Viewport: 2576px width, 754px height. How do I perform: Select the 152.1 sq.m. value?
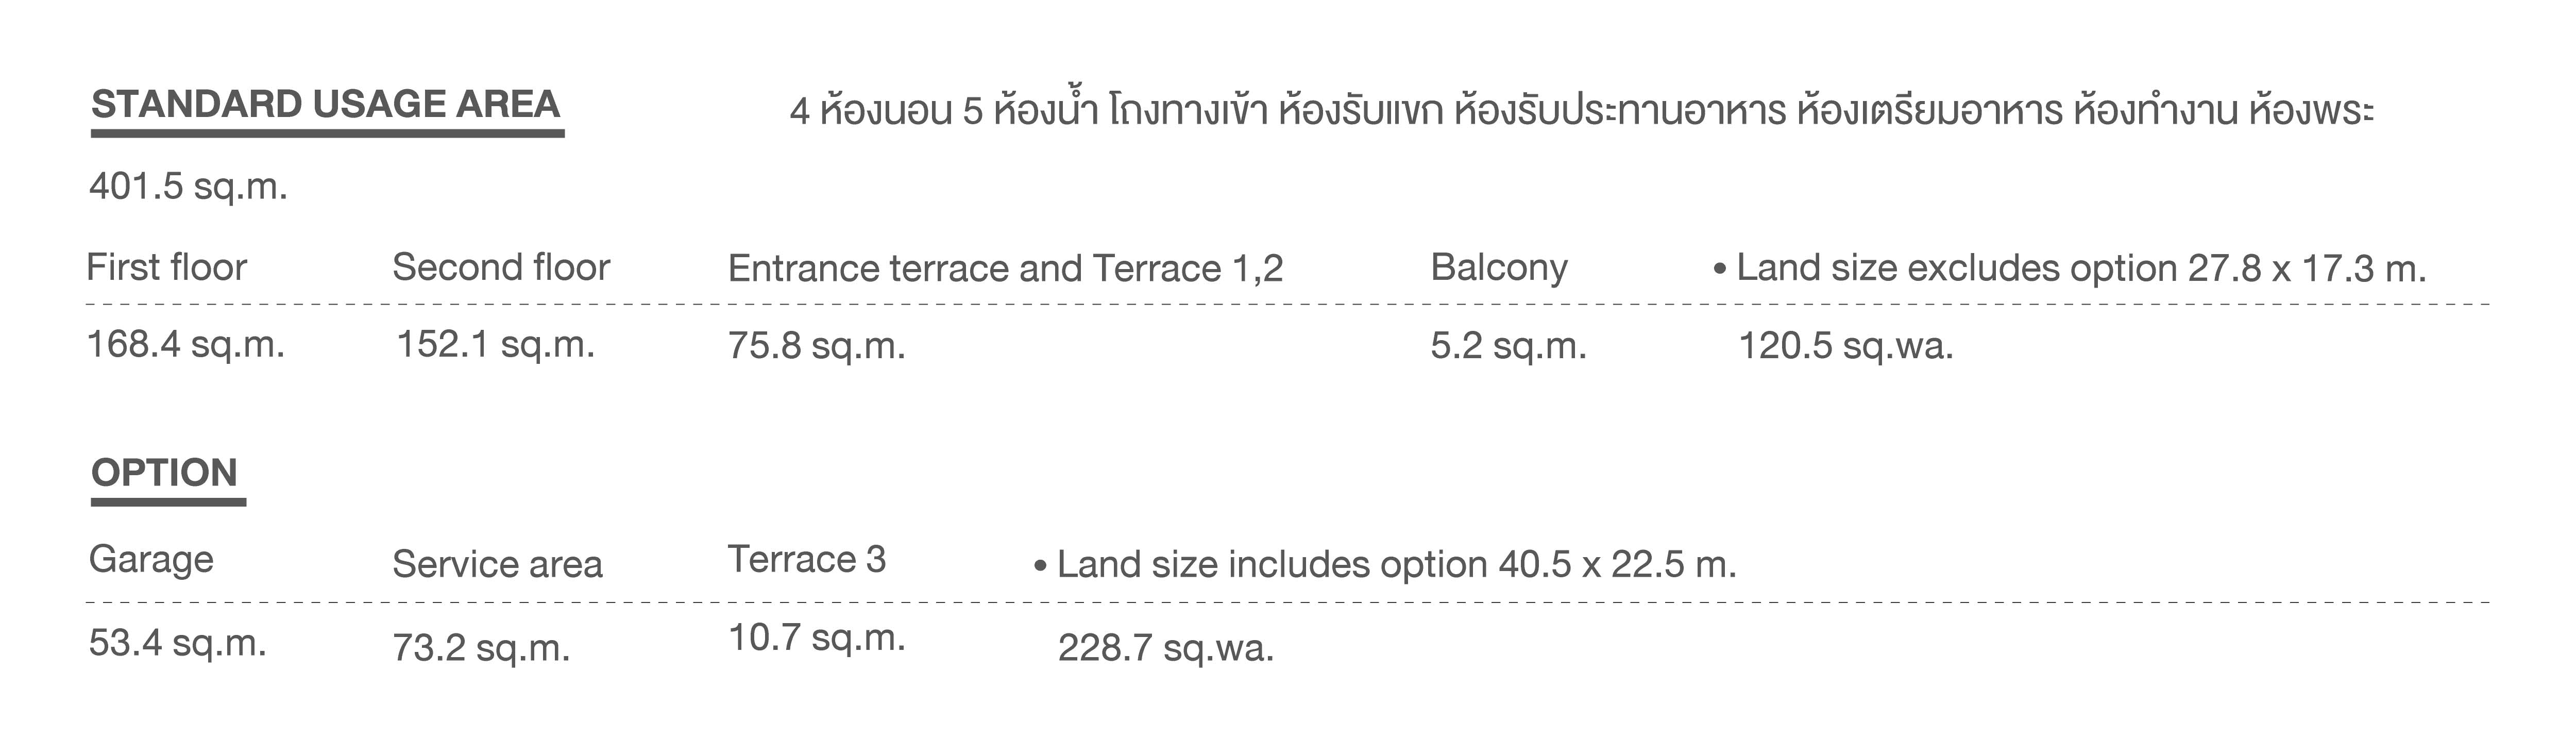(496, 345)
